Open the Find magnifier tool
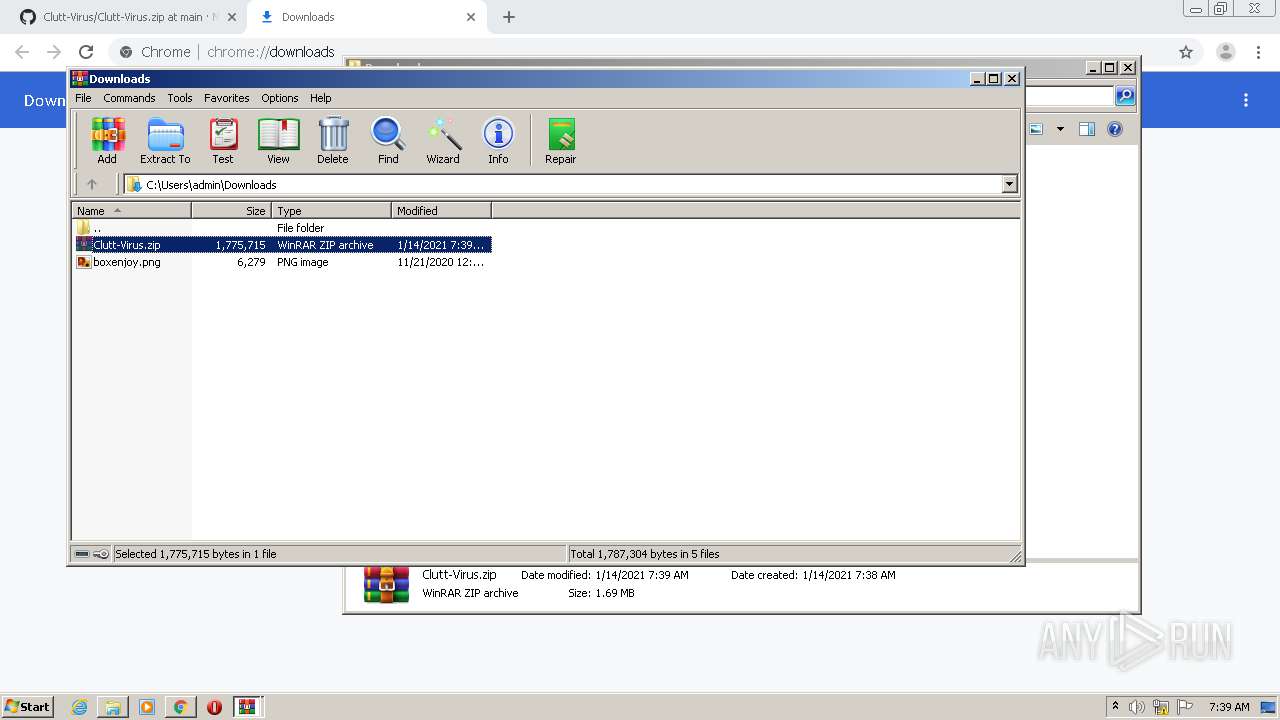1280x720 pixels. pos(388,141)
